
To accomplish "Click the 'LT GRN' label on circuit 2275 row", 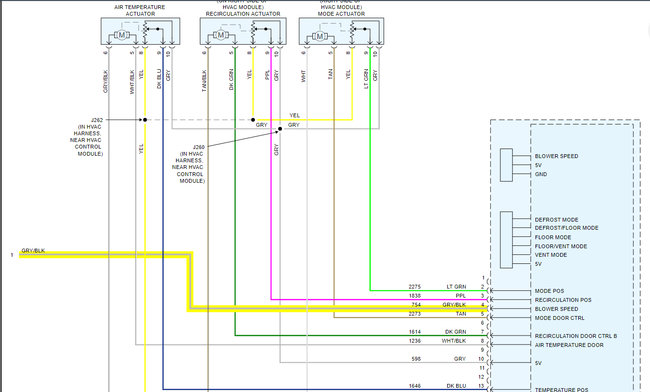I will pyautogui.click(x=456, y=286).
